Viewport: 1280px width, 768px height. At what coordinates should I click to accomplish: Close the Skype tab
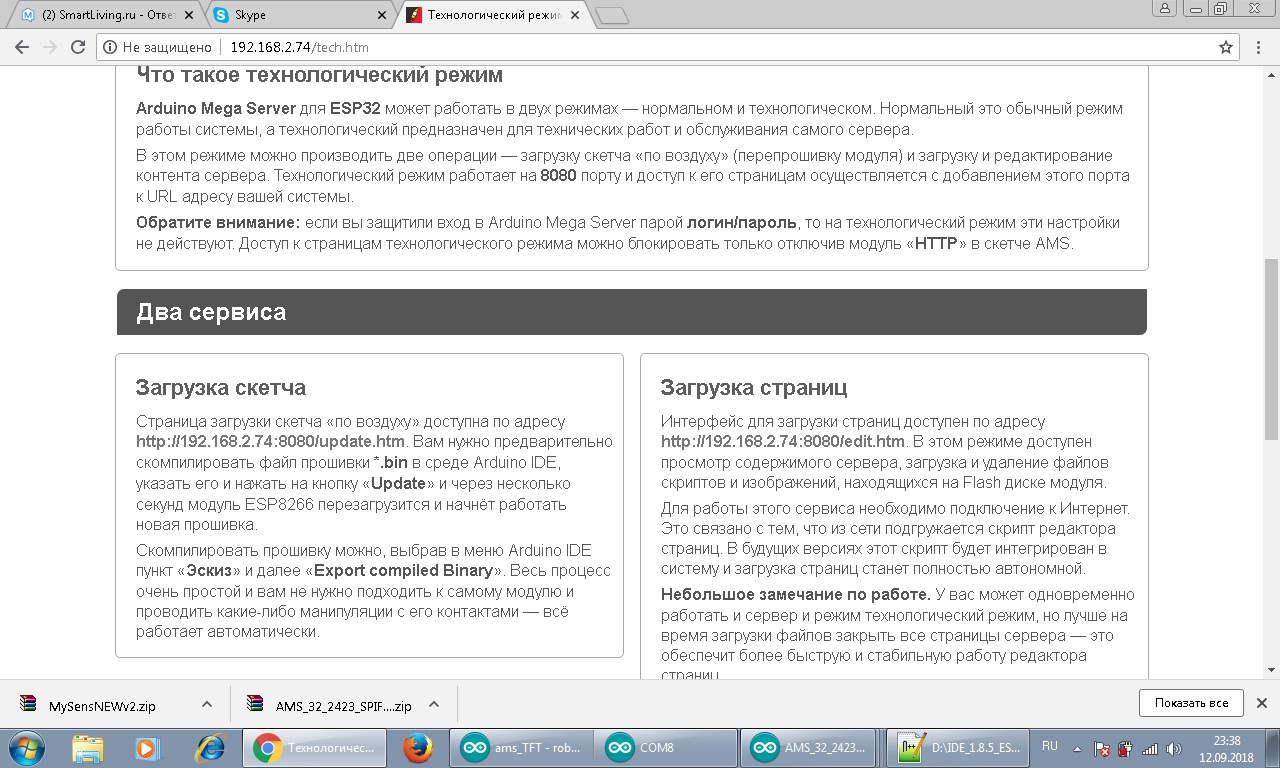(x=381, y=15)
